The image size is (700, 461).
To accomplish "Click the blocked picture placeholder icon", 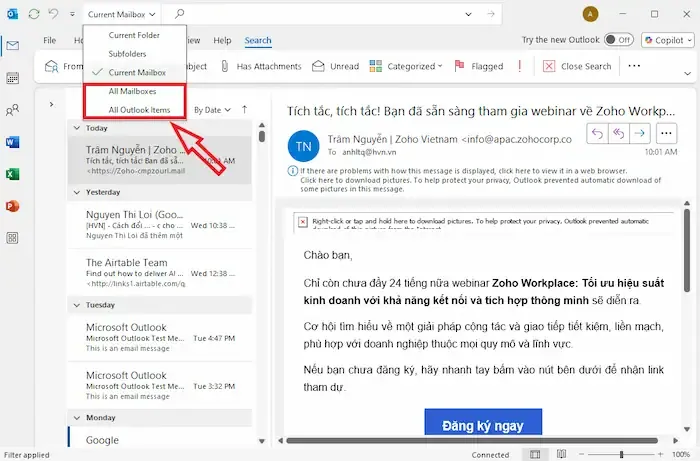I will tap(303, 222).
